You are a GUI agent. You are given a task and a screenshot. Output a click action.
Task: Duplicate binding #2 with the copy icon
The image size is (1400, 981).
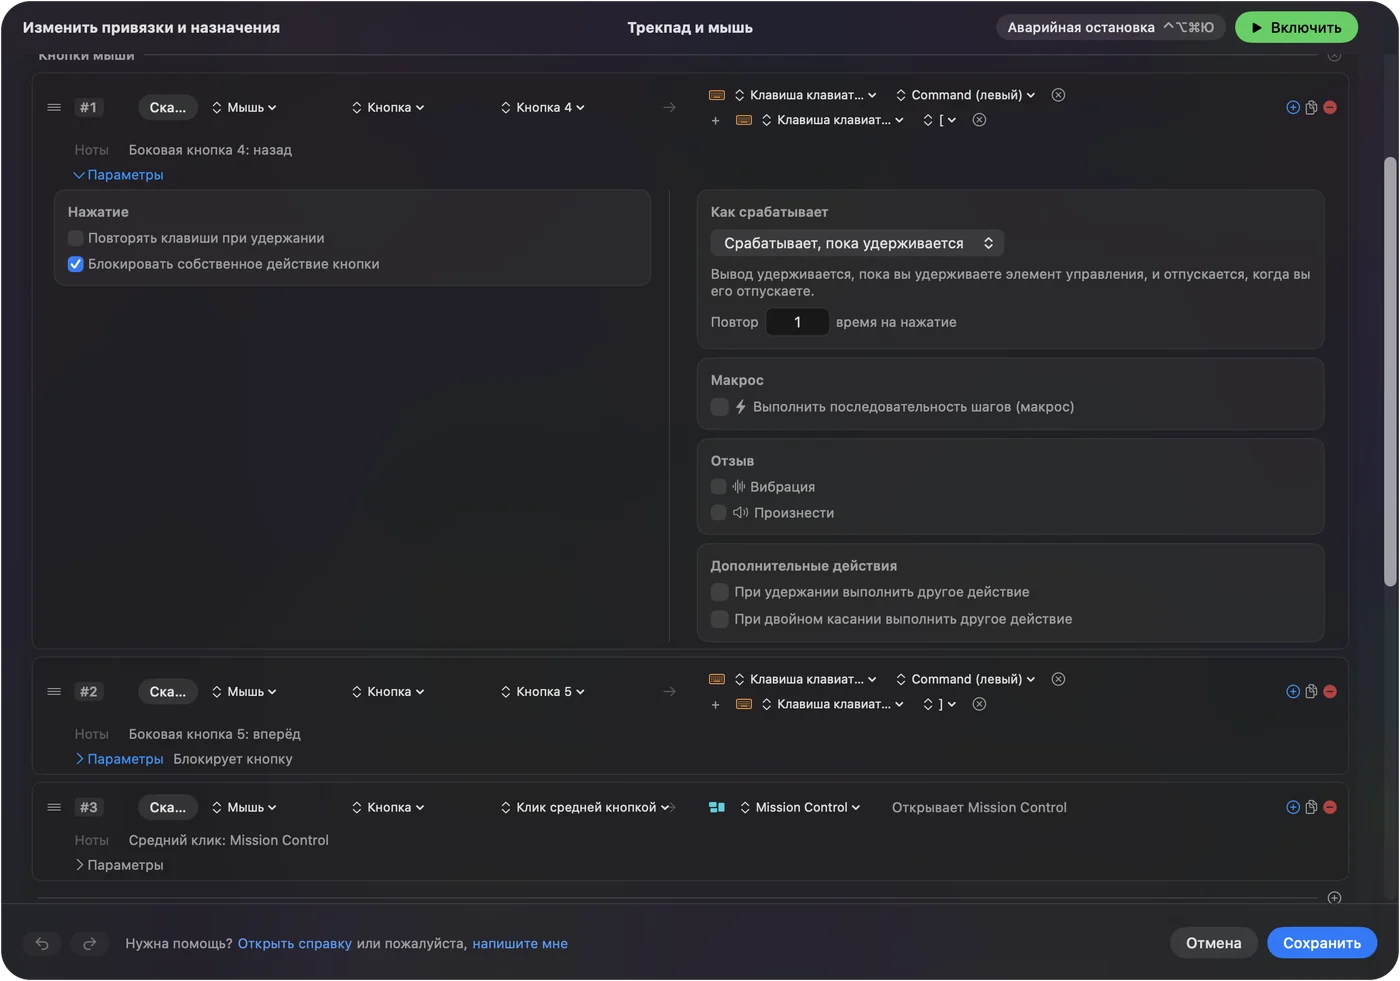point(1311,691)
